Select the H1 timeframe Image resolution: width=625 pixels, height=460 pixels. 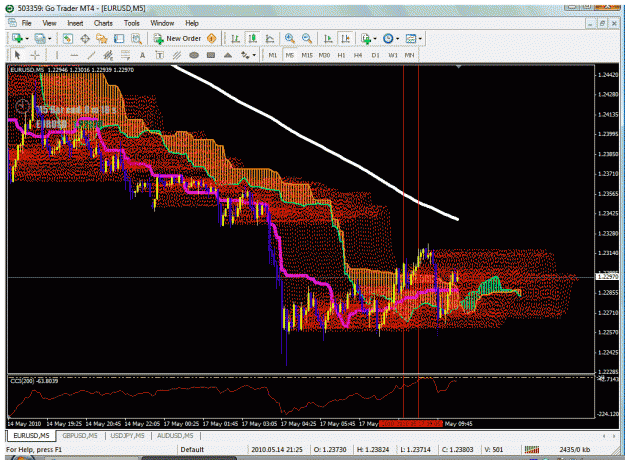341,55
